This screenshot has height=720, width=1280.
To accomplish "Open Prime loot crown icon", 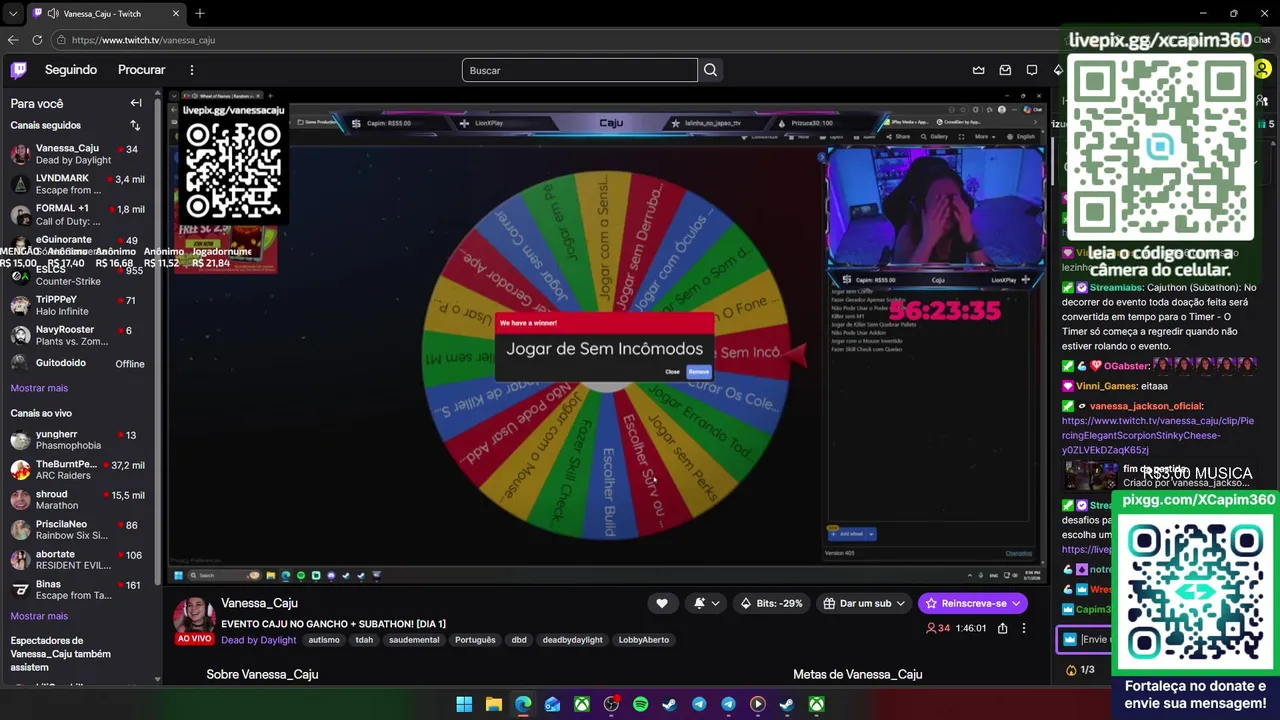I will pyautogui.click(x=979, y=70).
